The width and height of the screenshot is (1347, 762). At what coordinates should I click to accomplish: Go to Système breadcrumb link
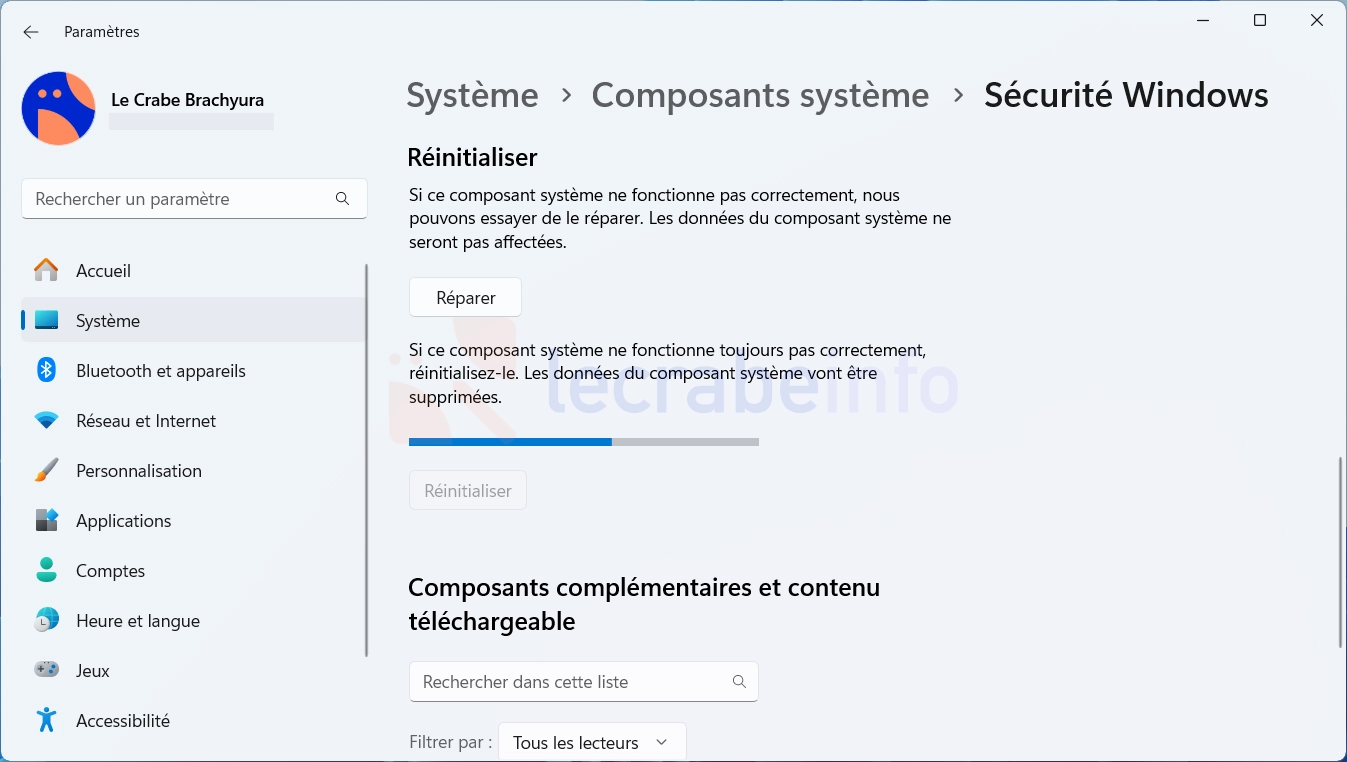coord(472,95)
